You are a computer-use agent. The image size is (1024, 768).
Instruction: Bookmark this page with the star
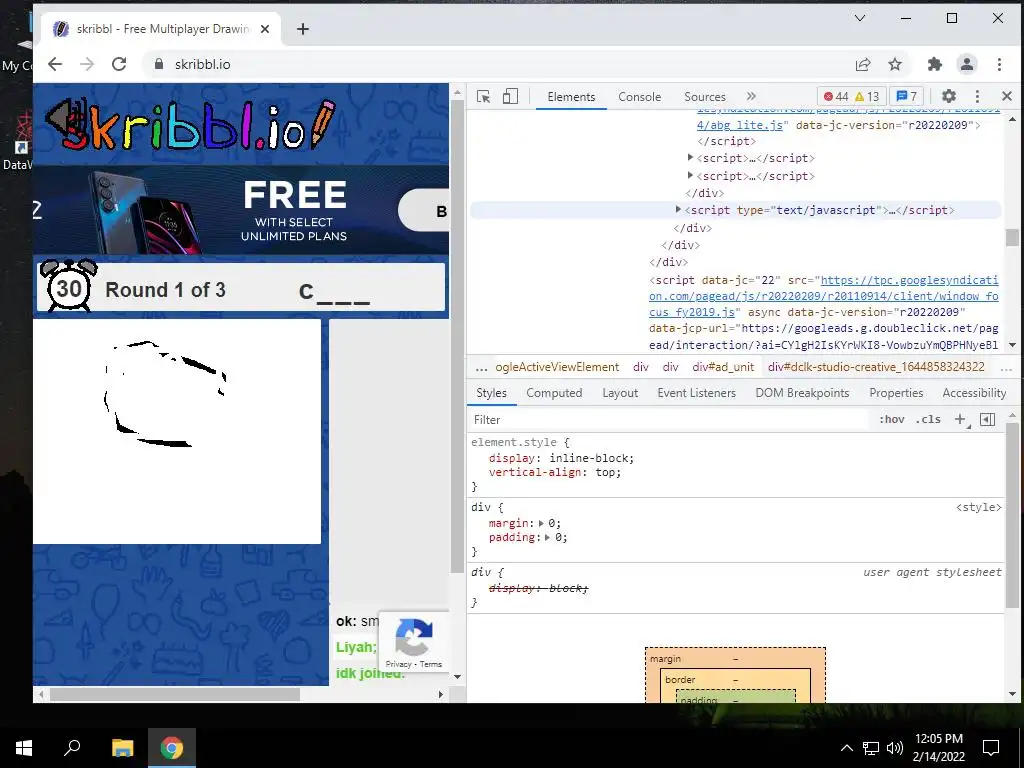[895, 64]
